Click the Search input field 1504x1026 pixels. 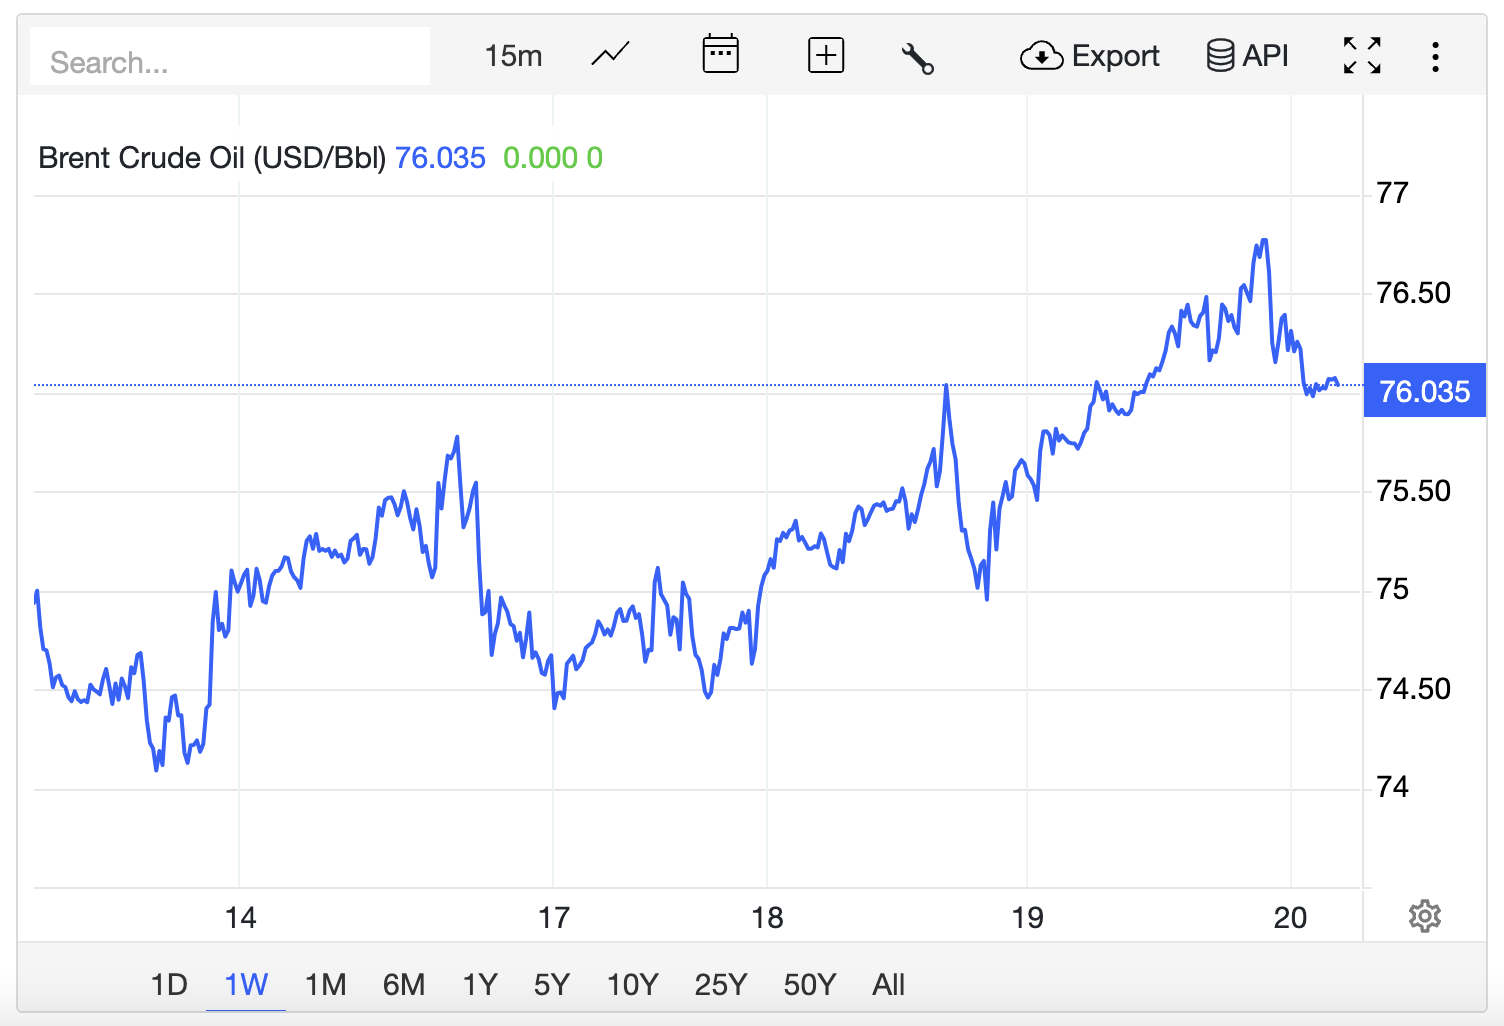(x=230, y=57)
